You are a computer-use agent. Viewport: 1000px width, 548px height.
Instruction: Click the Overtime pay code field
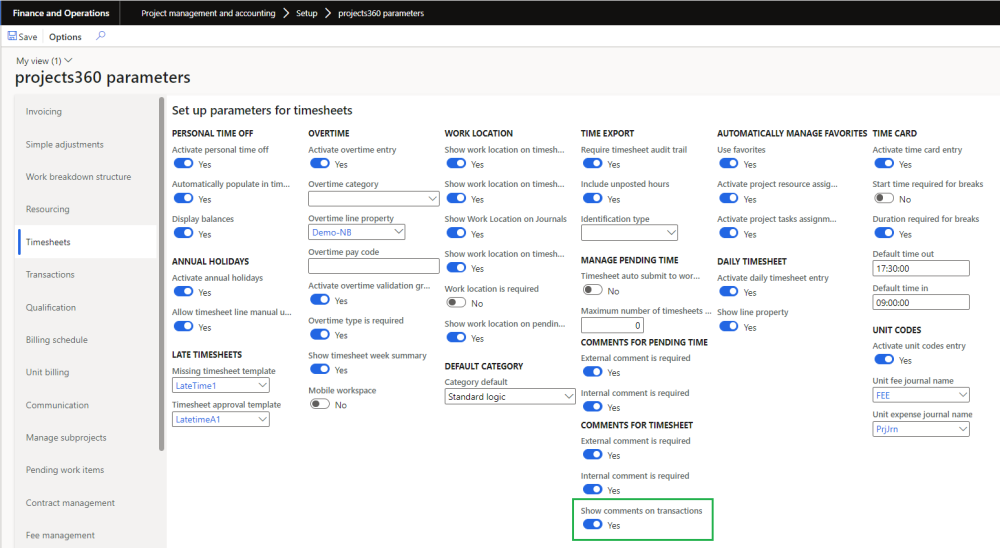[x=374, y=266]
